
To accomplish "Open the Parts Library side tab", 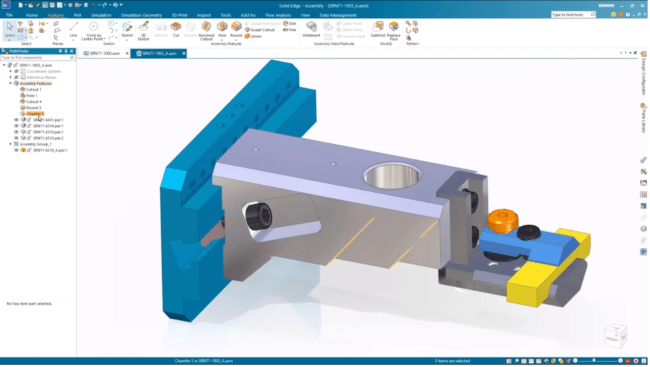I will tap(643, 118).
